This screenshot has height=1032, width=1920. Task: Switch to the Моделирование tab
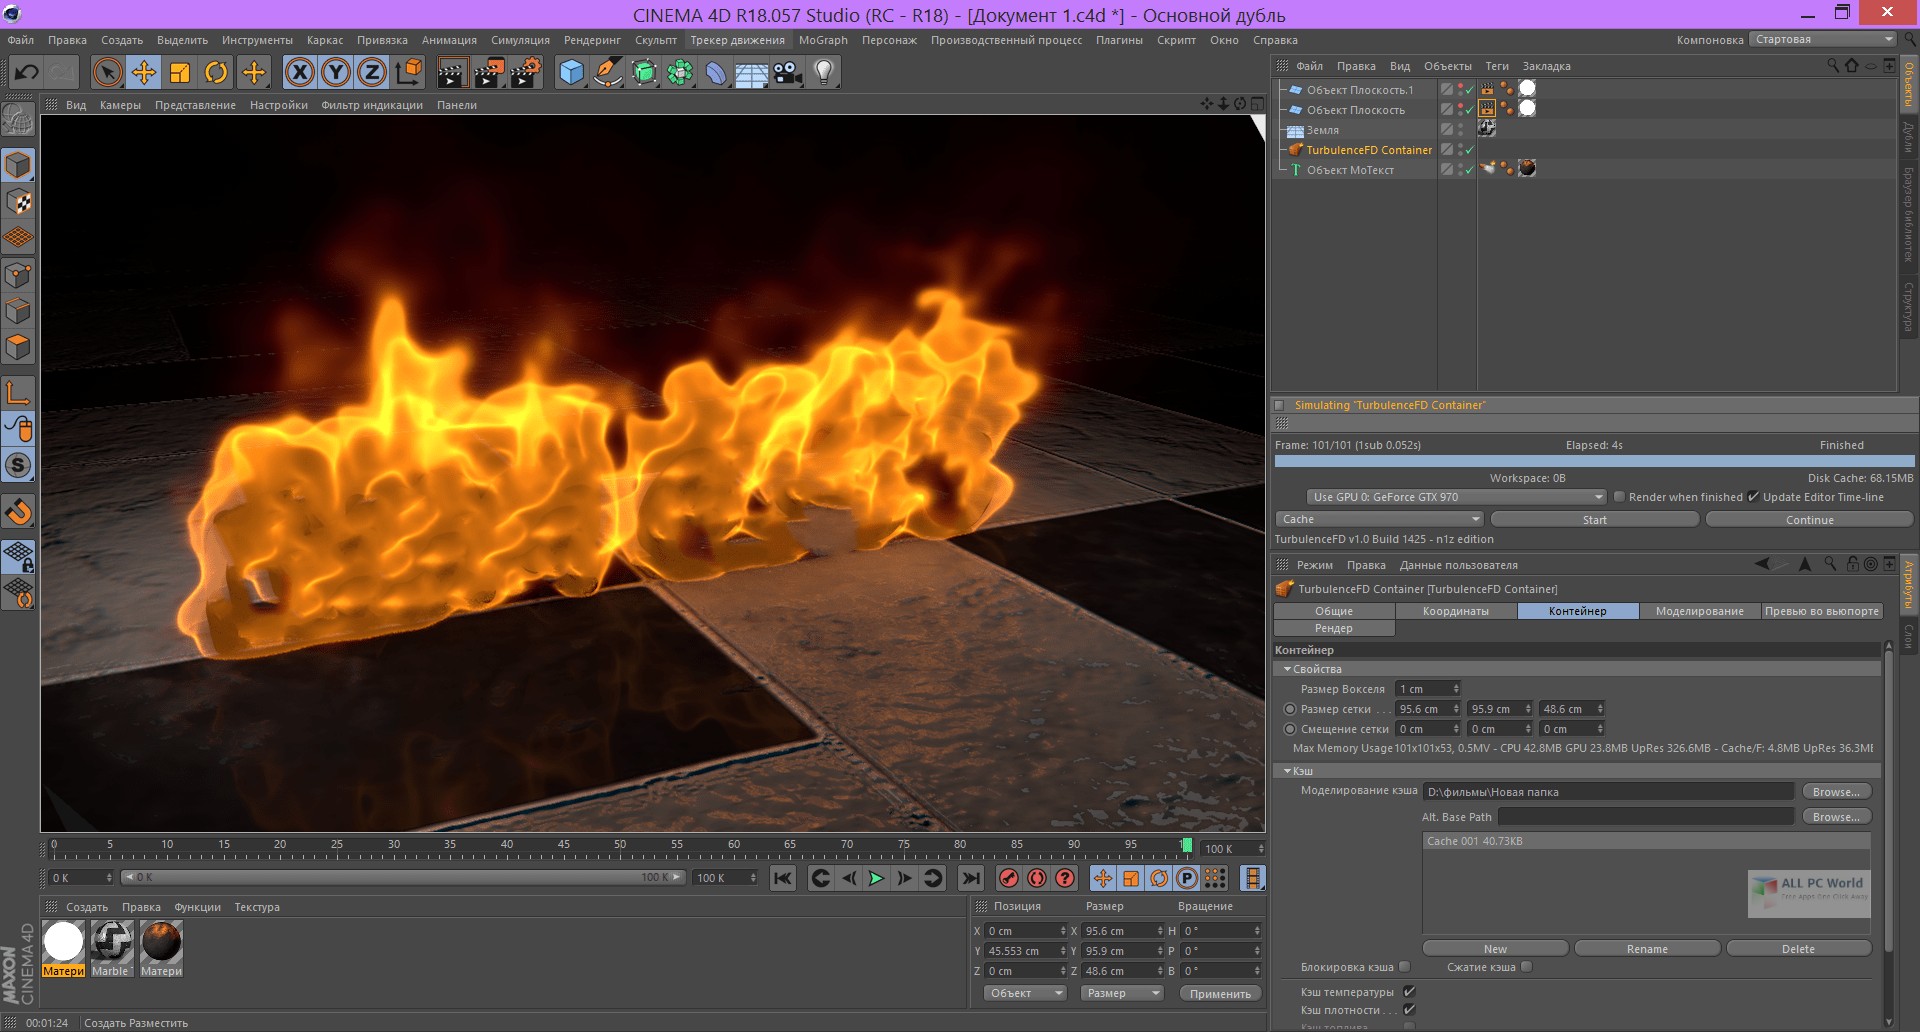(x=1699, y=611)
